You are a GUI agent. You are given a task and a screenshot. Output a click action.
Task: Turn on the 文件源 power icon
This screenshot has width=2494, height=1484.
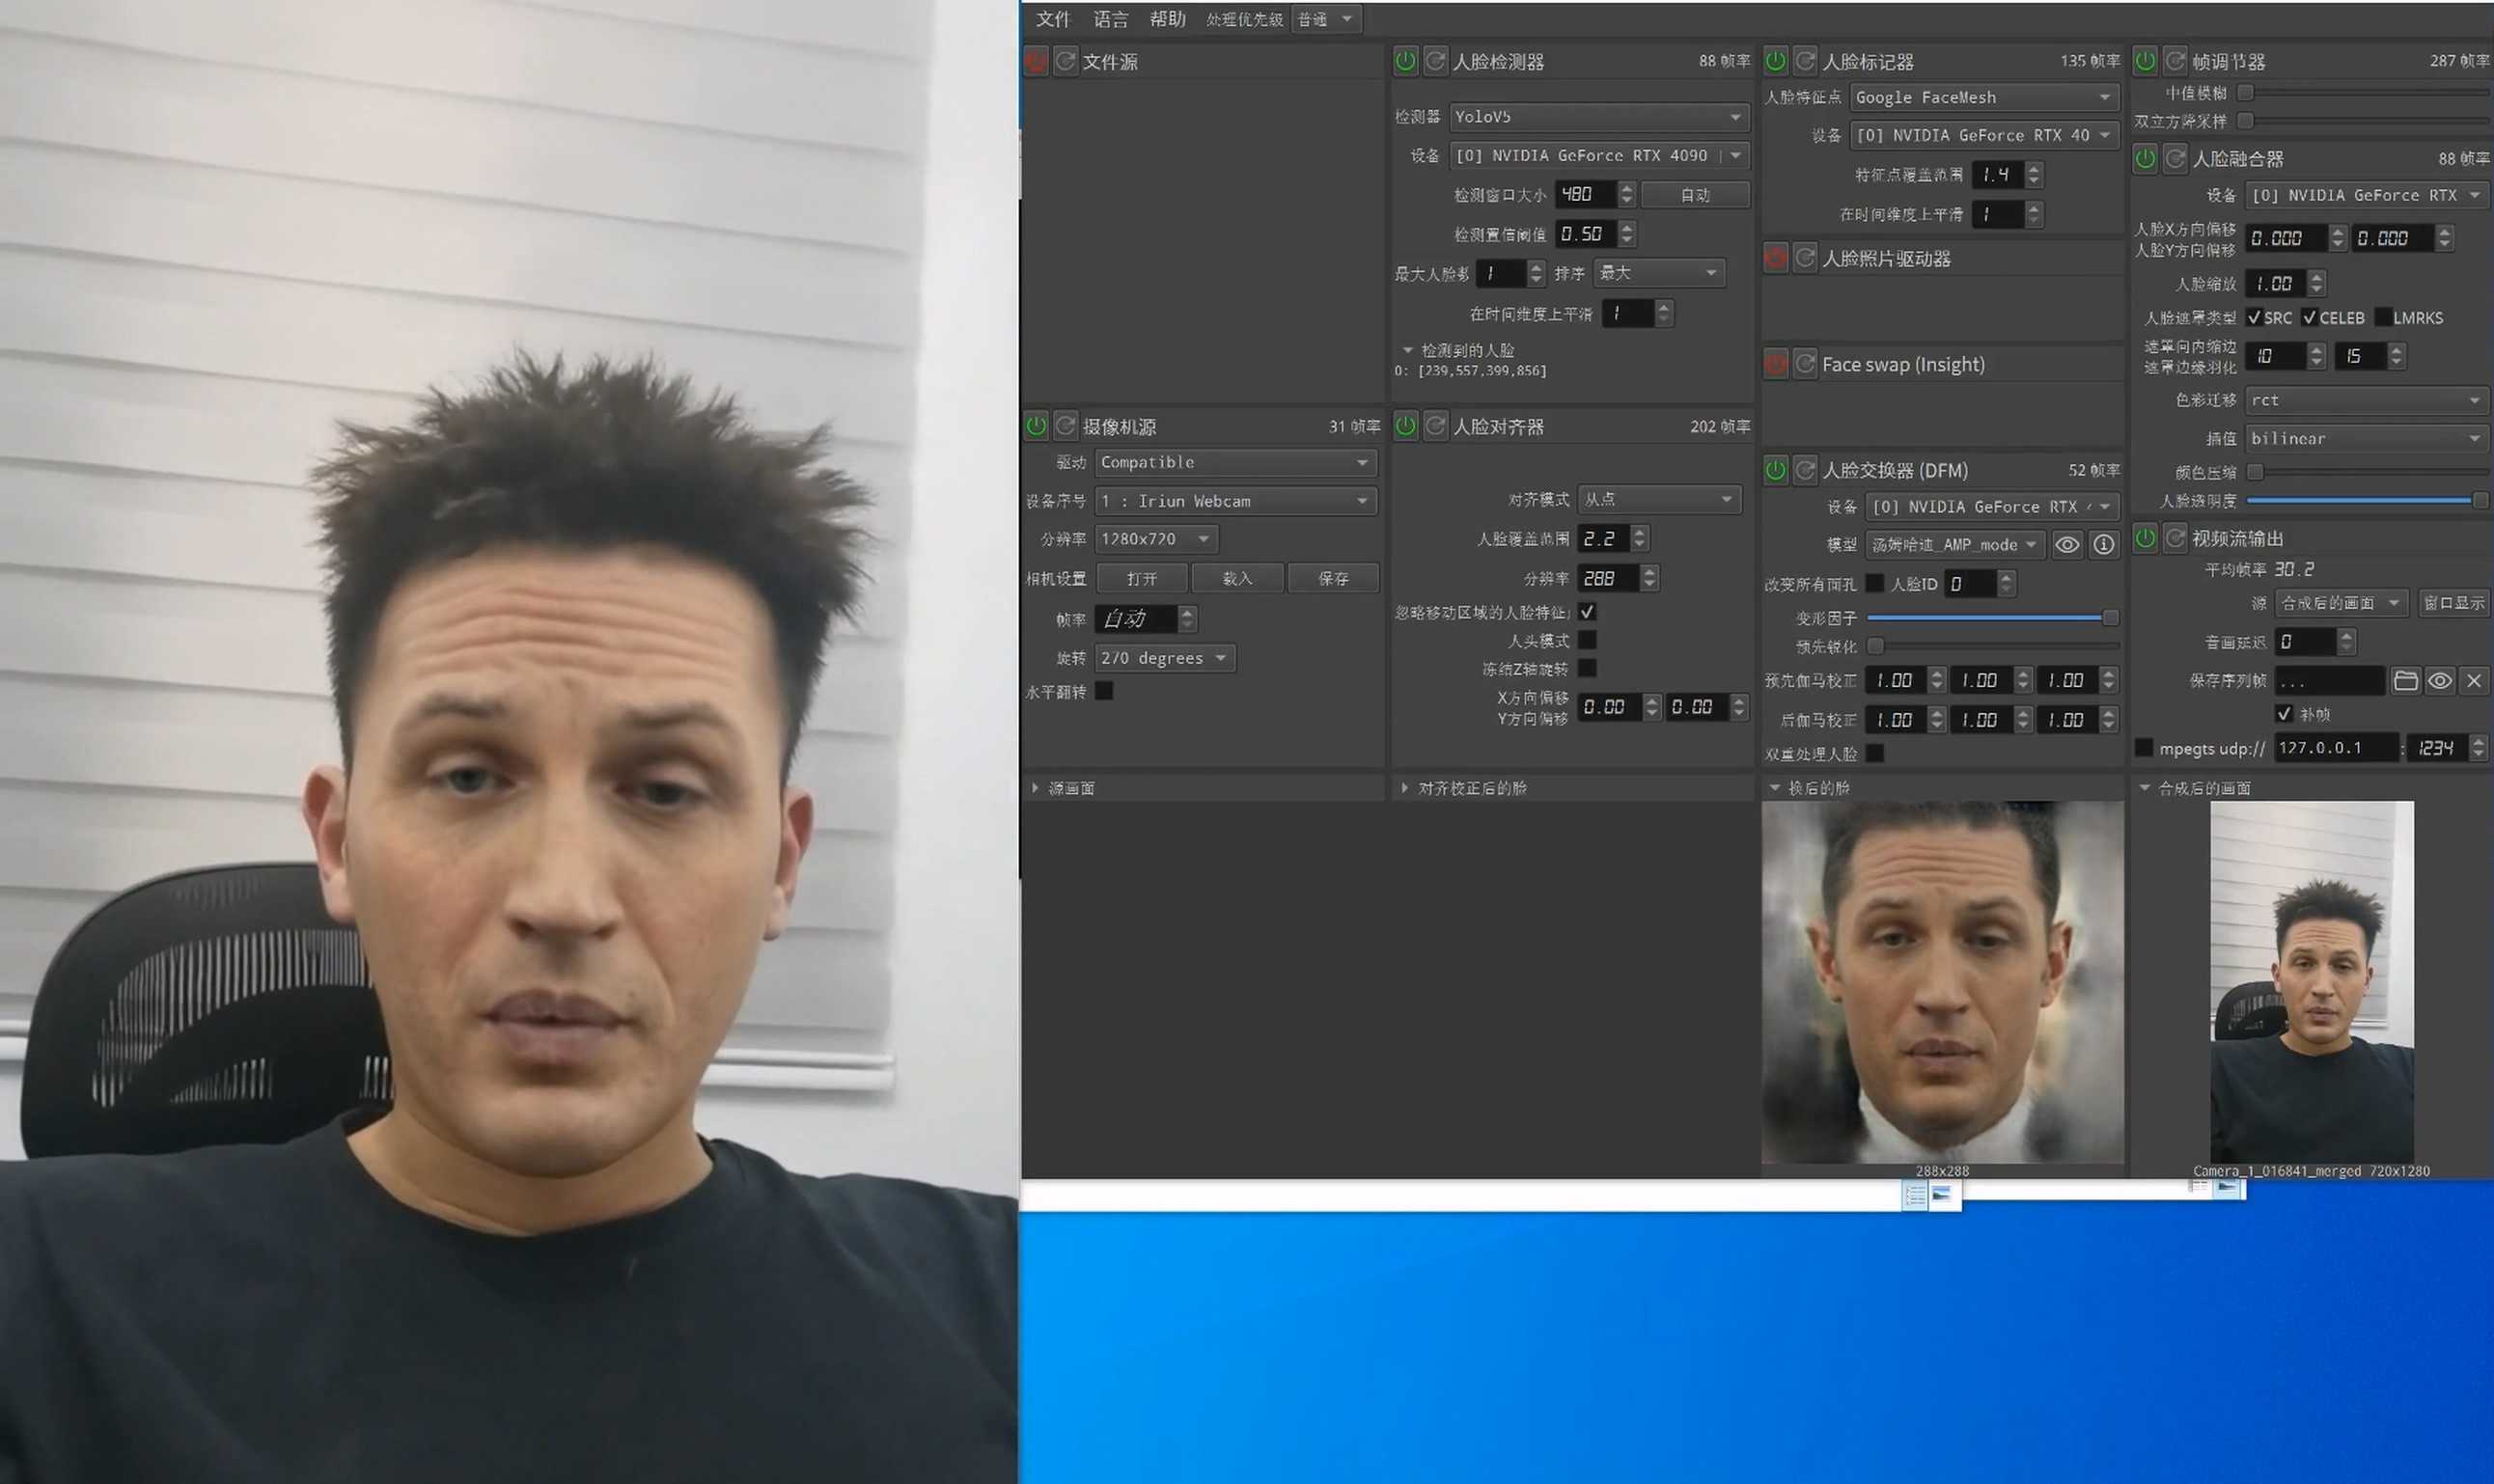tap(1035, 61)
